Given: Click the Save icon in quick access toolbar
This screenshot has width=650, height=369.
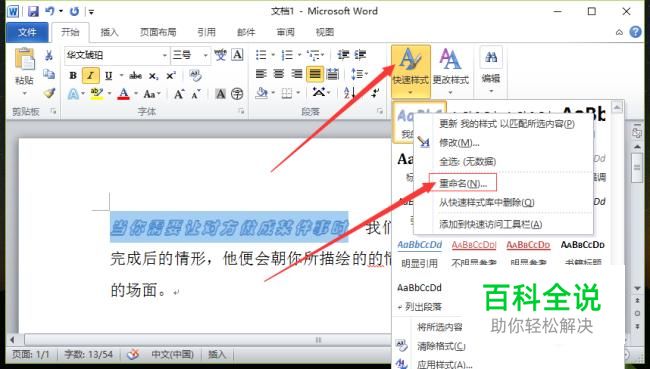Looking at the screenshot, I should click(33, 11).
